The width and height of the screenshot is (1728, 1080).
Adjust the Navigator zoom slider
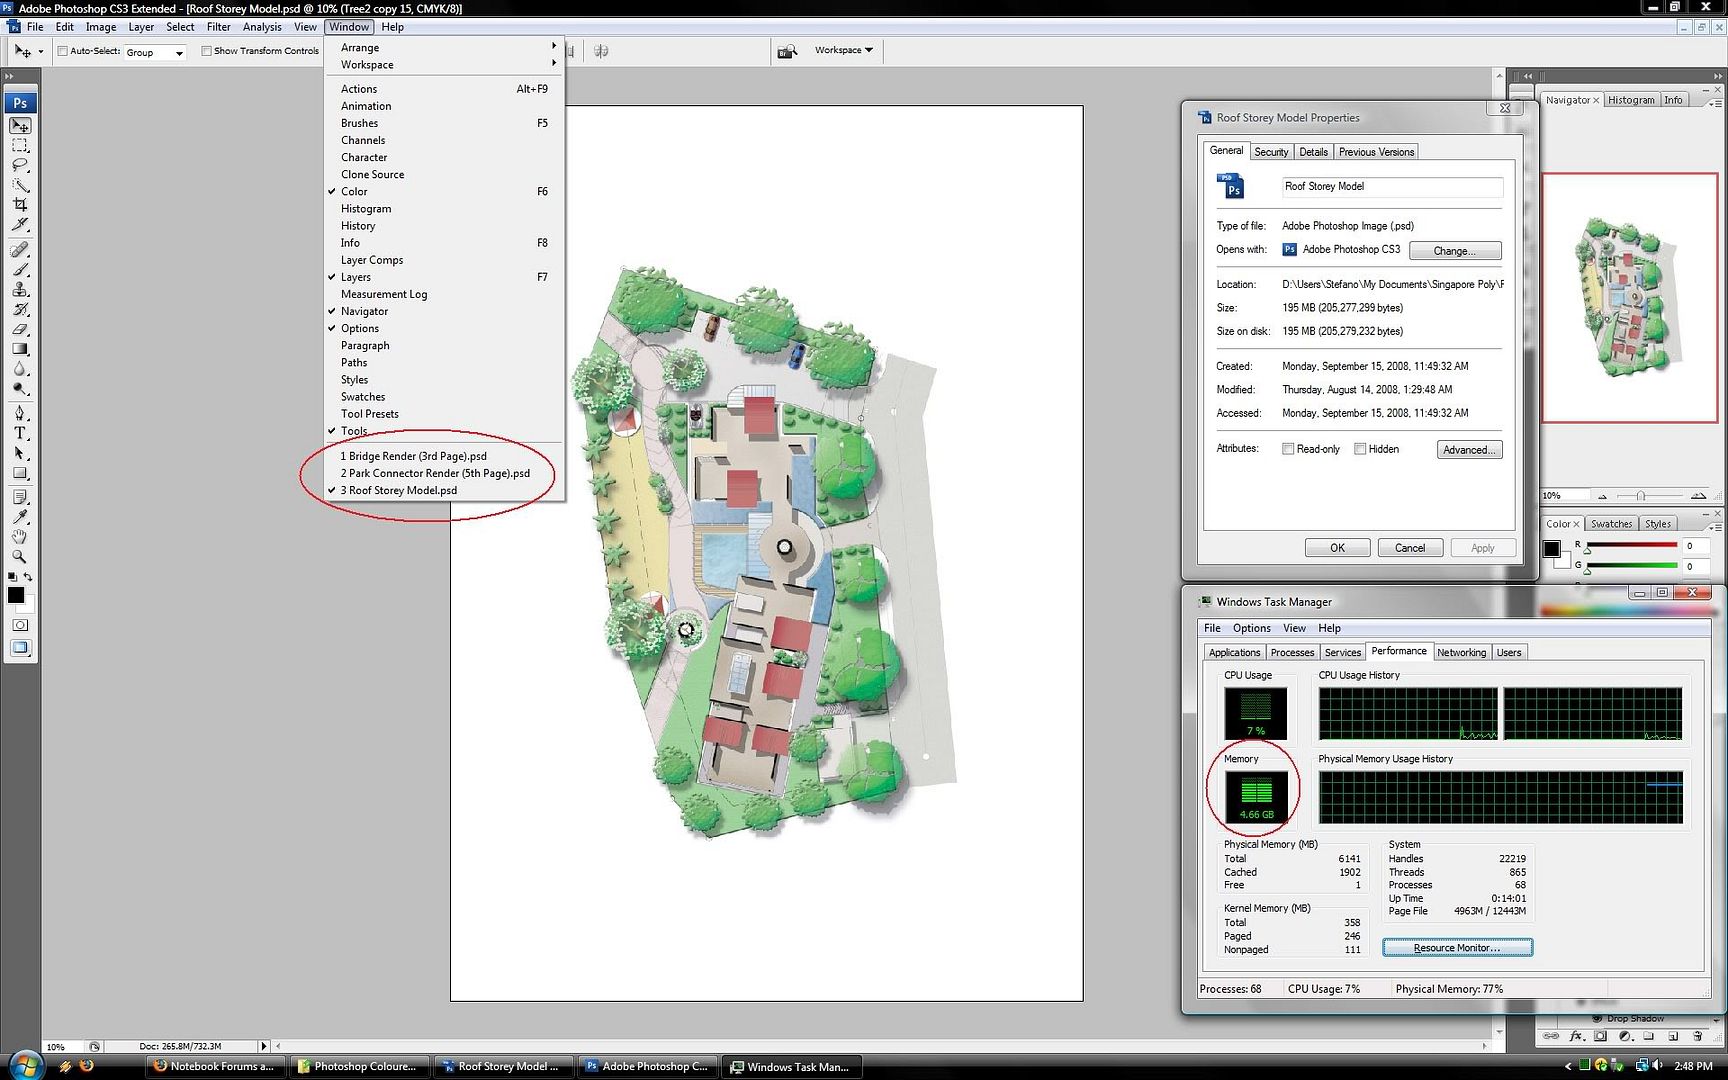point(1640,496)
